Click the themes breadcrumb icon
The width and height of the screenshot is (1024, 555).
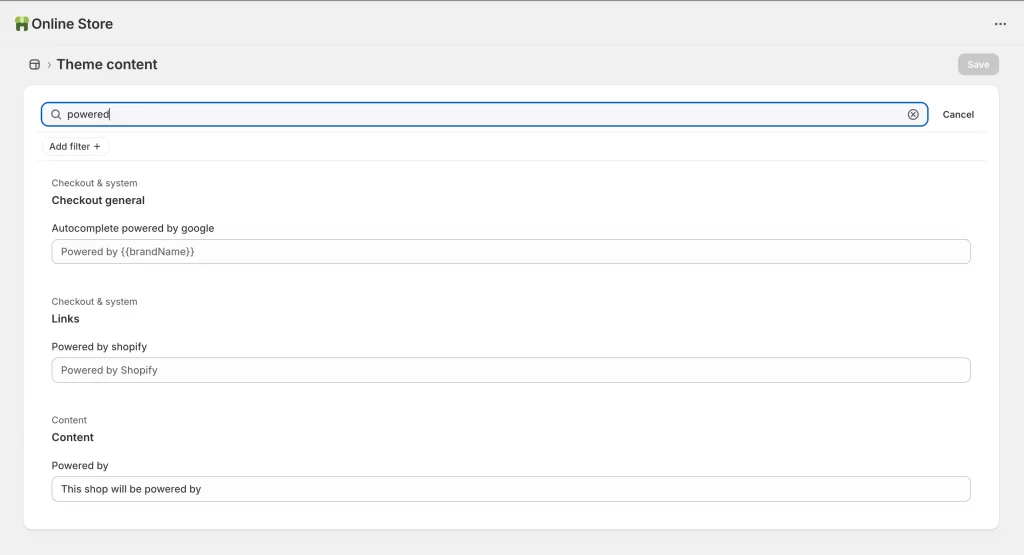[35, 64]
